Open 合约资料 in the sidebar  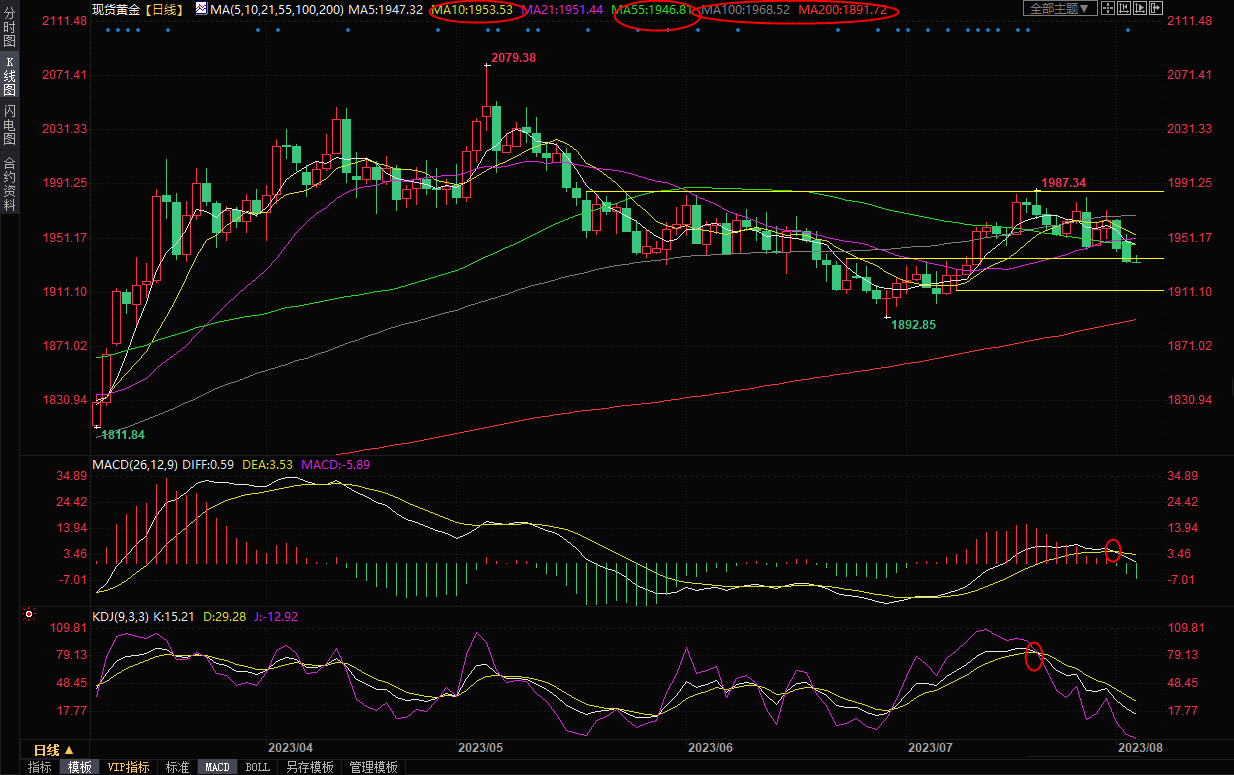pyautogui.click(x=9, y=184)
